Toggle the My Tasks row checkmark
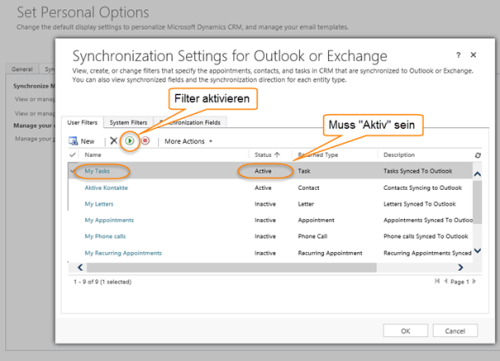 (x=72, y=171)
